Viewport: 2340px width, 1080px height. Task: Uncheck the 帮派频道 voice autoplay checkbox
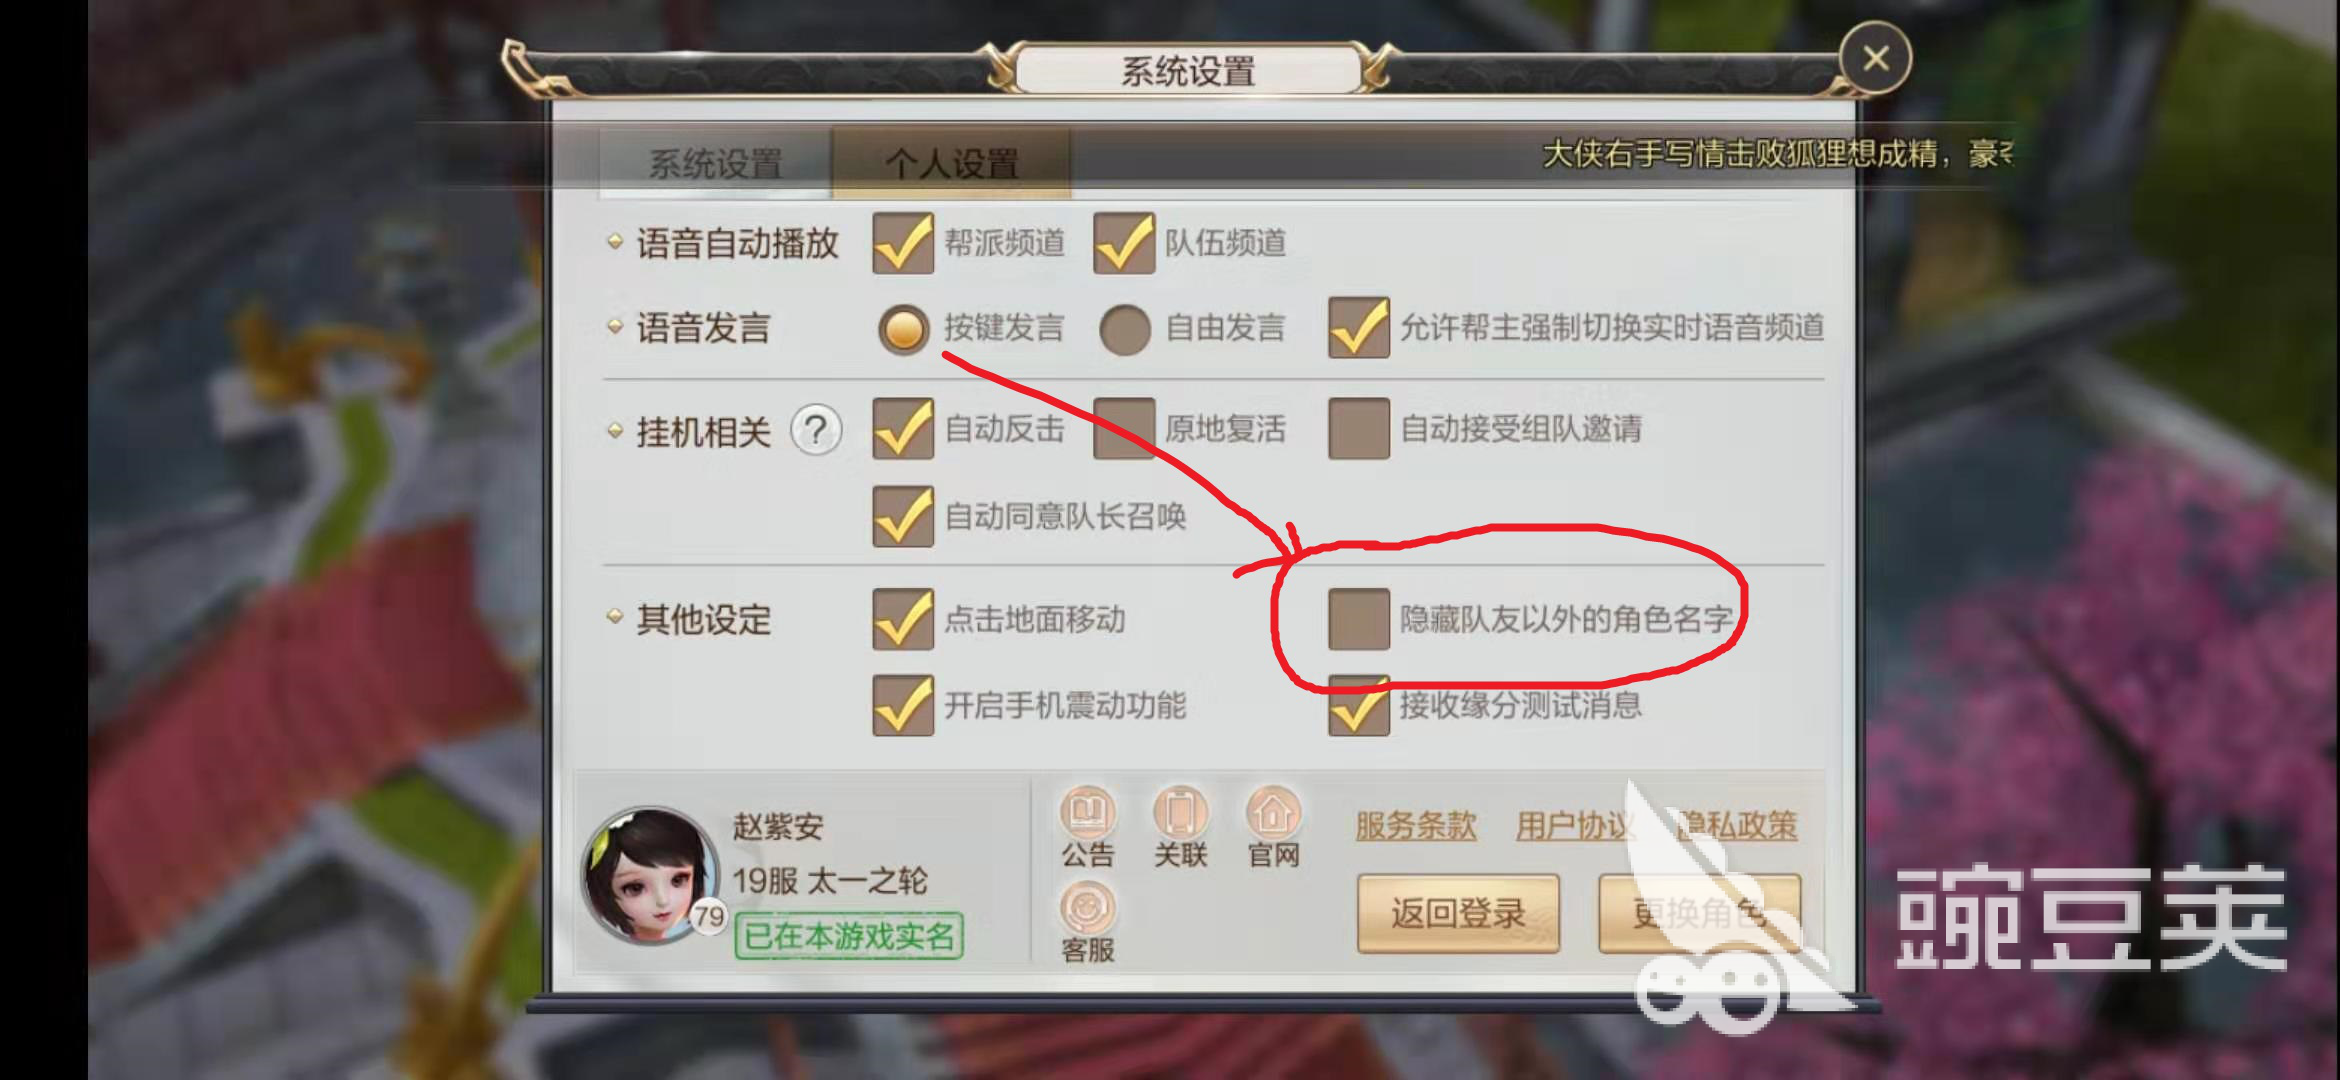[902, 243]
